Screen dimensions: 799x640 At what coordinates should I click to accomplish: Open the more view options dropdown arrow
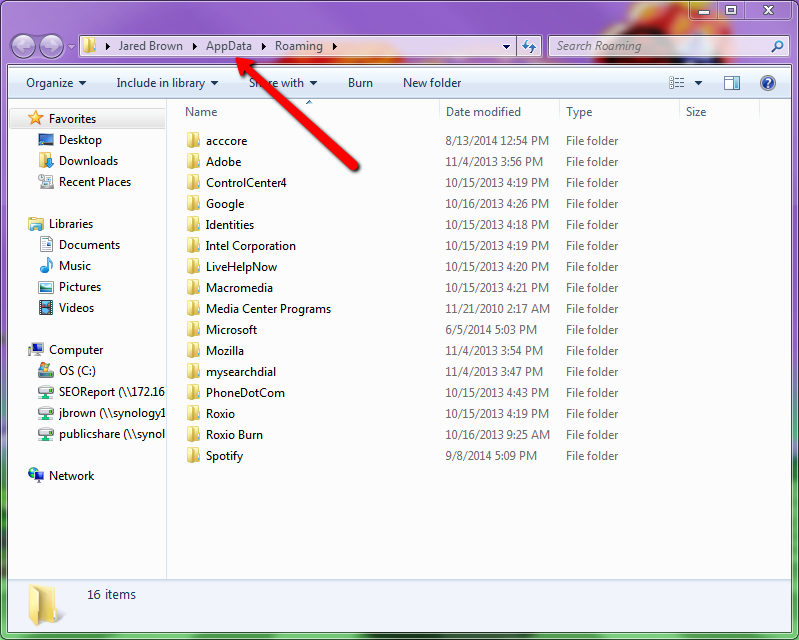698,83
